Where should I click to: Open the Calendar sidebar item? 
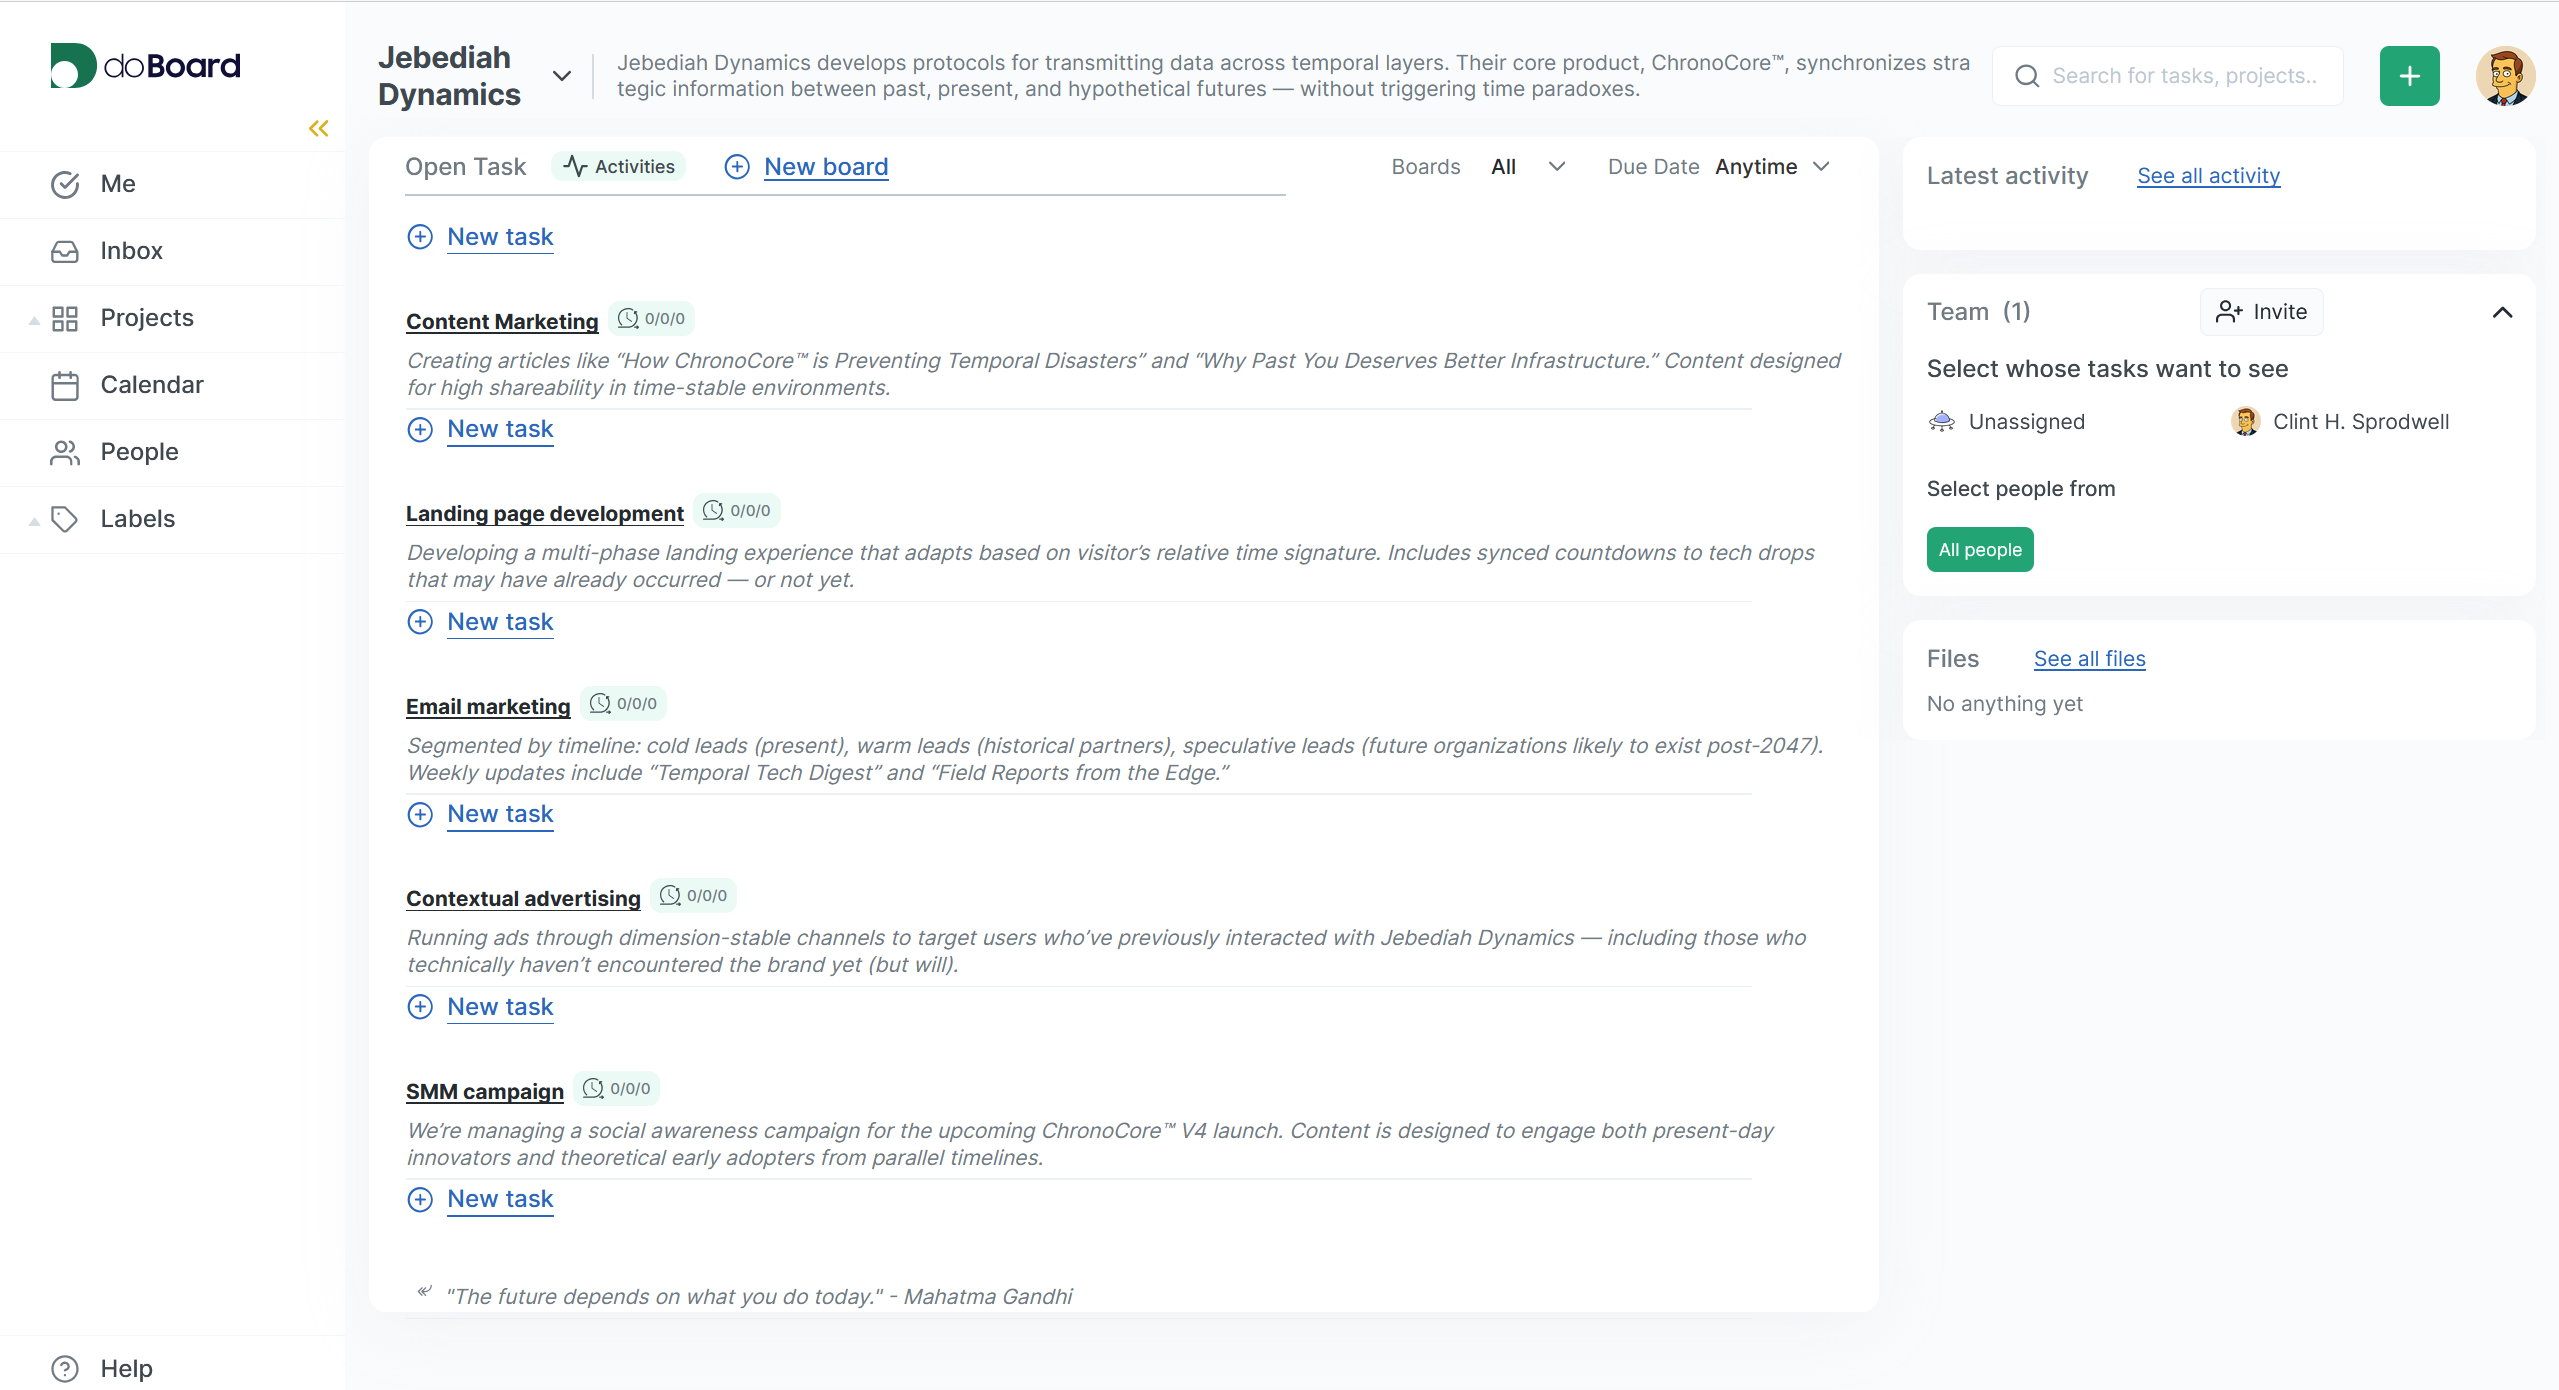click(151, 385)
